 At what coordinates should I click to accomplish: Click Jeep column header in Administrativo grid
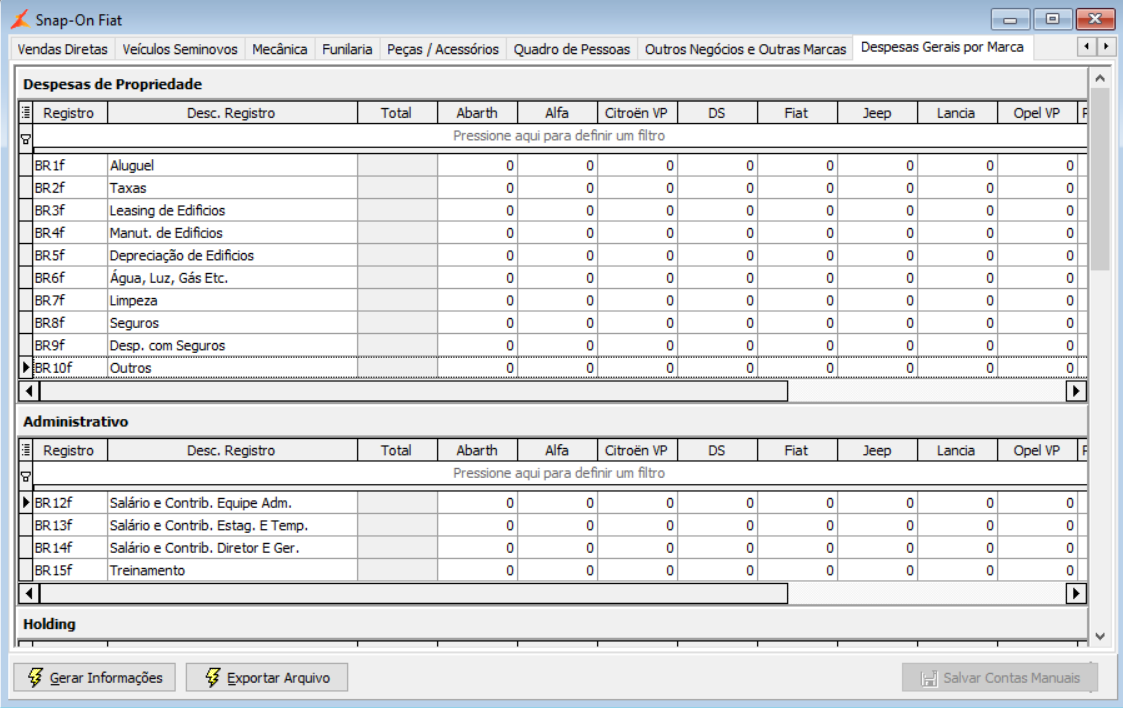point(877,450)
